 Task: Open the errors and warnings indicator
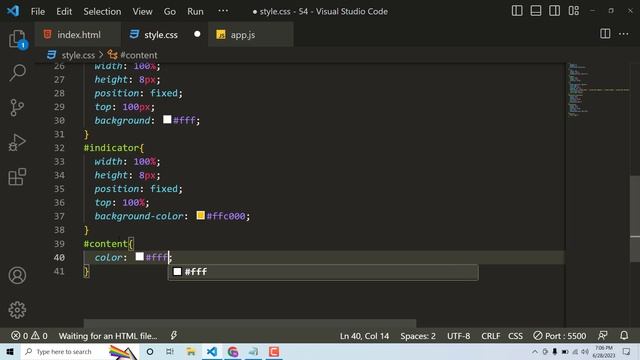tap(29, 336)
